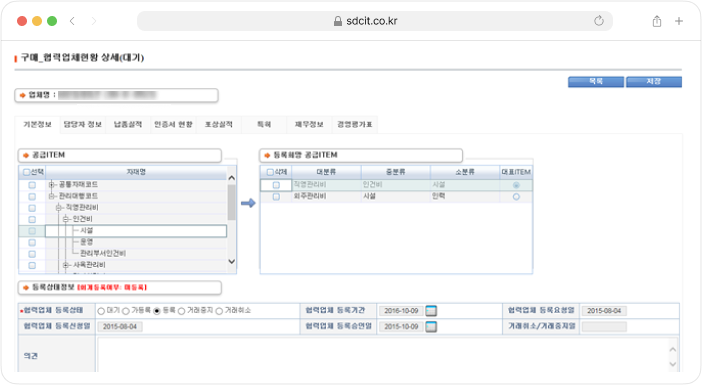Click the browser share icon
This screenshot has width=702, height=385.
(x=656, y=21)
